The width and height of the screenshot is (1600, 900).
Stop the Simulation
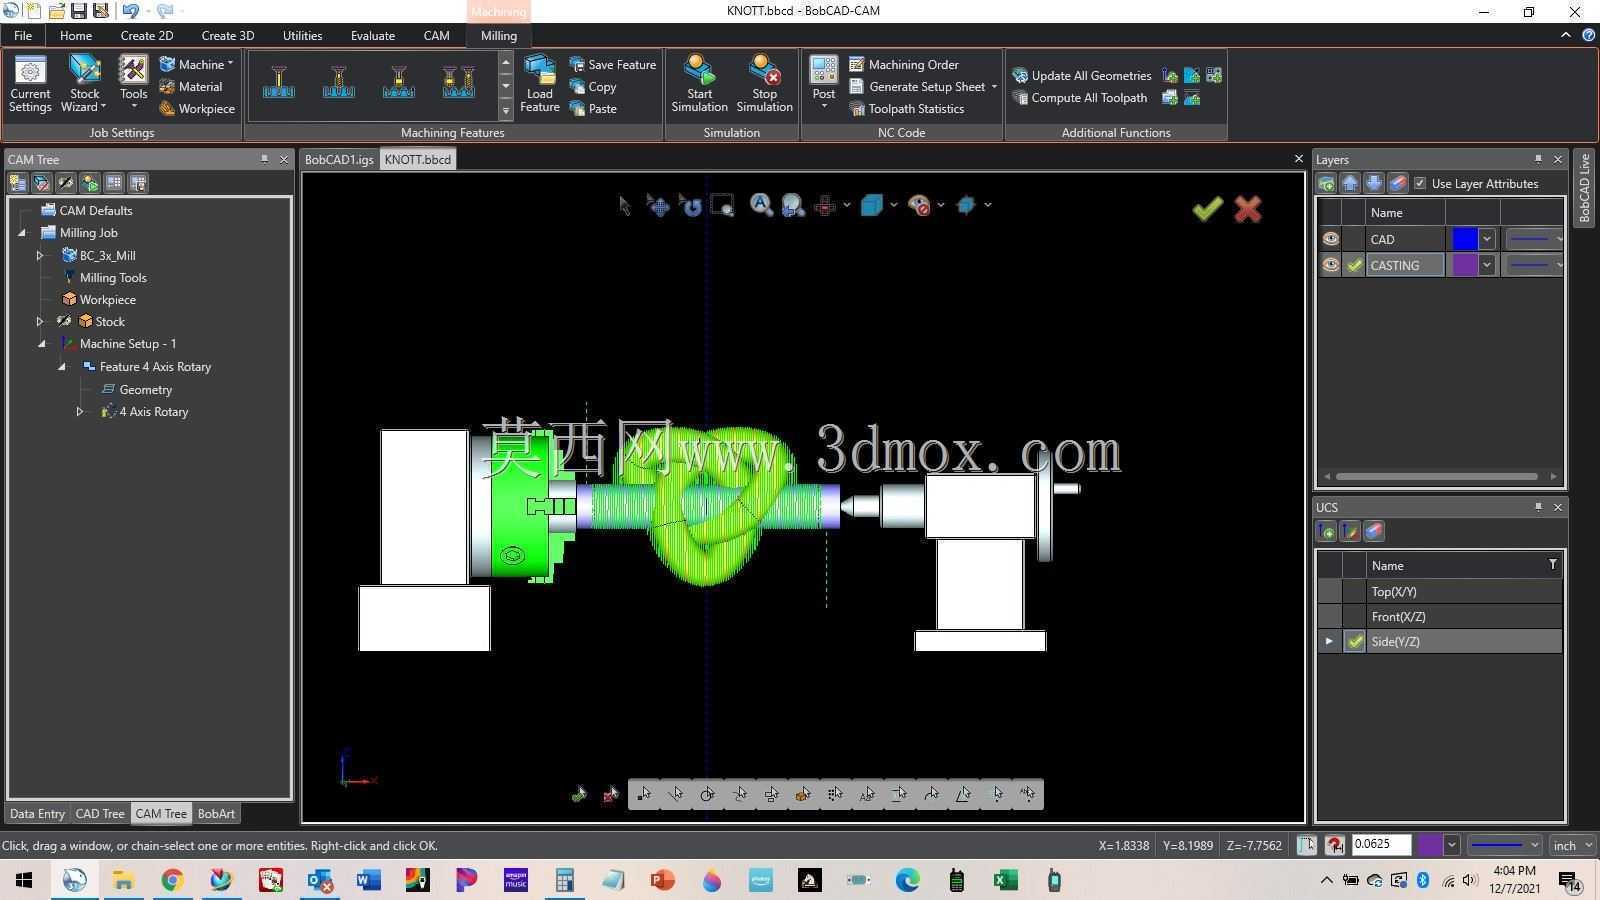tap(764, 84)
